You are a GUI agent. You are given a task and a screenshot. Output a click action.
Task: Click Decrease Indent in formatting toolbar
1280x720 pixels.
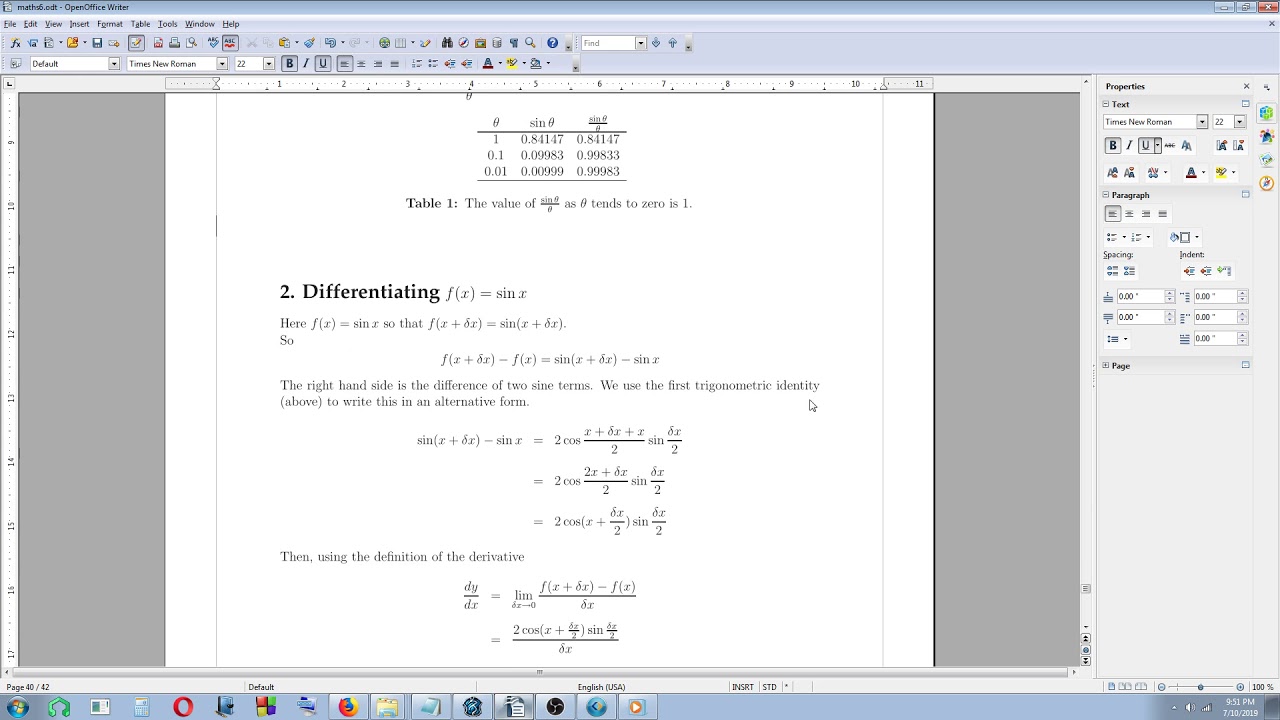coord(449,64)
